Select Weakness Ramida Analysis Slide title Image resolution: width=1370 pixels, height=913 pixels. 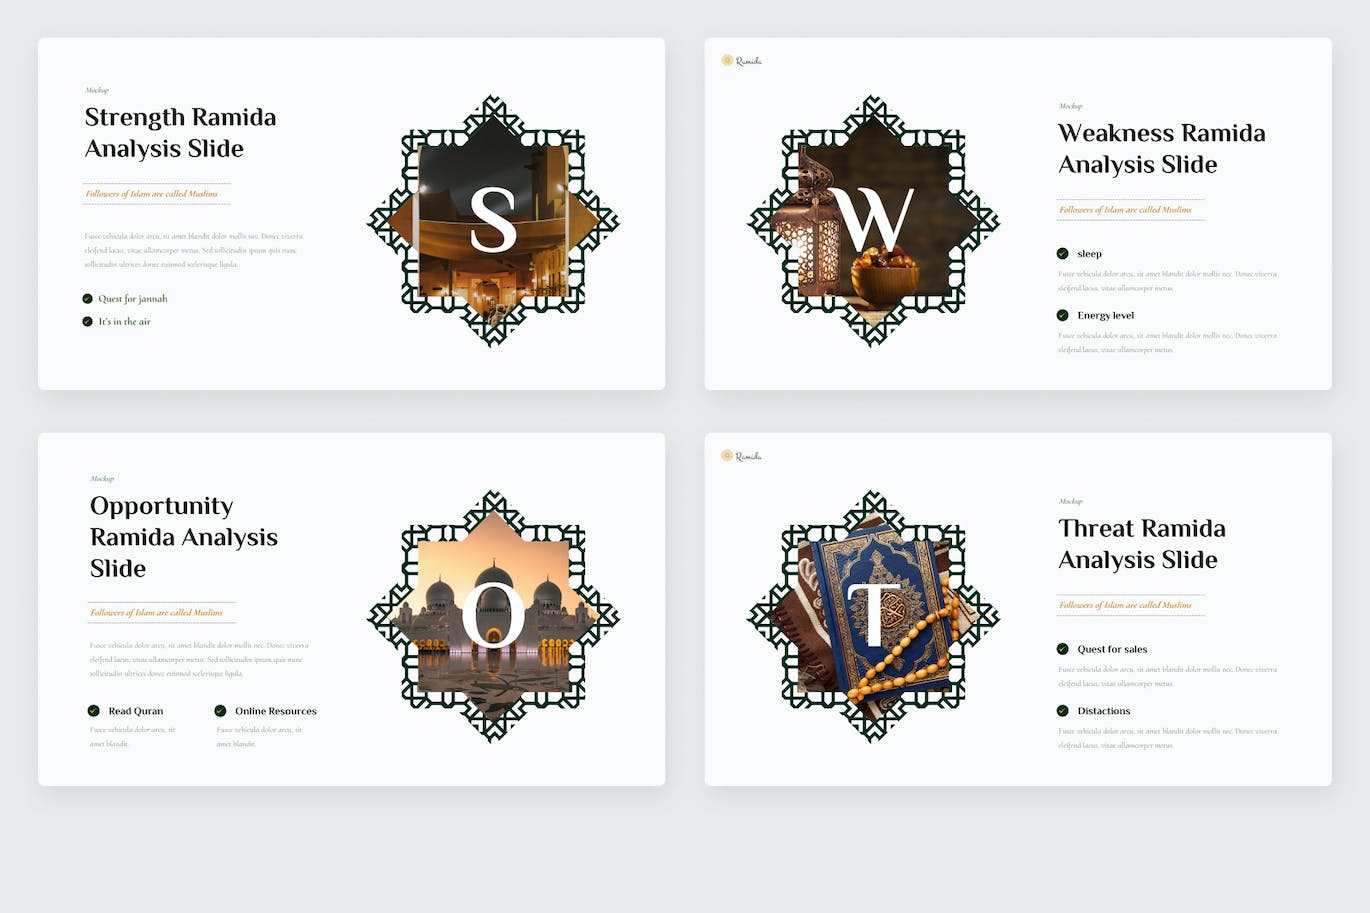pyautogui.click(x=1162, y=149)
